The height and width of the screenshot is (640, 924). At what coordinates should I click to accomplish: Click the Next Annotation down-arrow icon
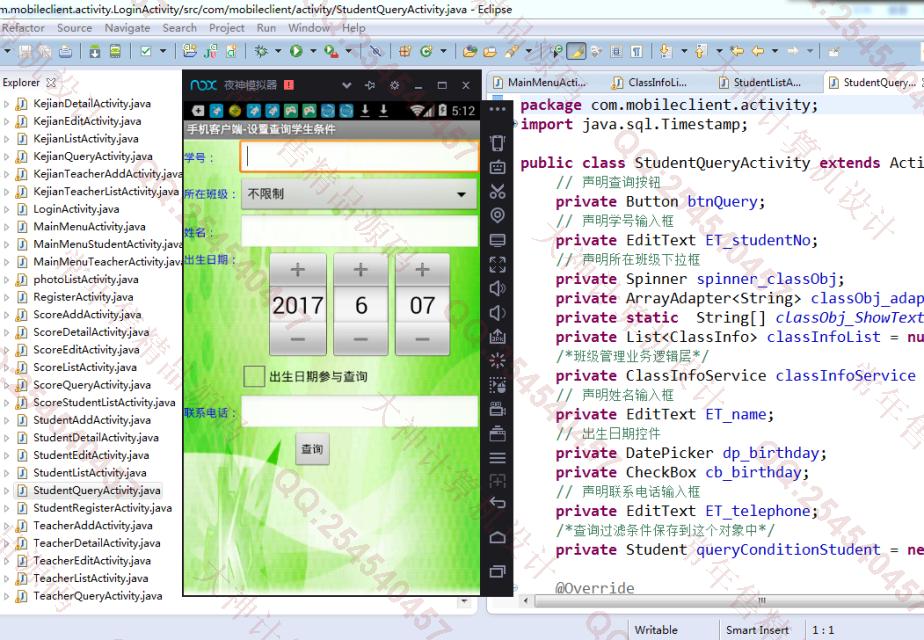(x=666, y=52)
